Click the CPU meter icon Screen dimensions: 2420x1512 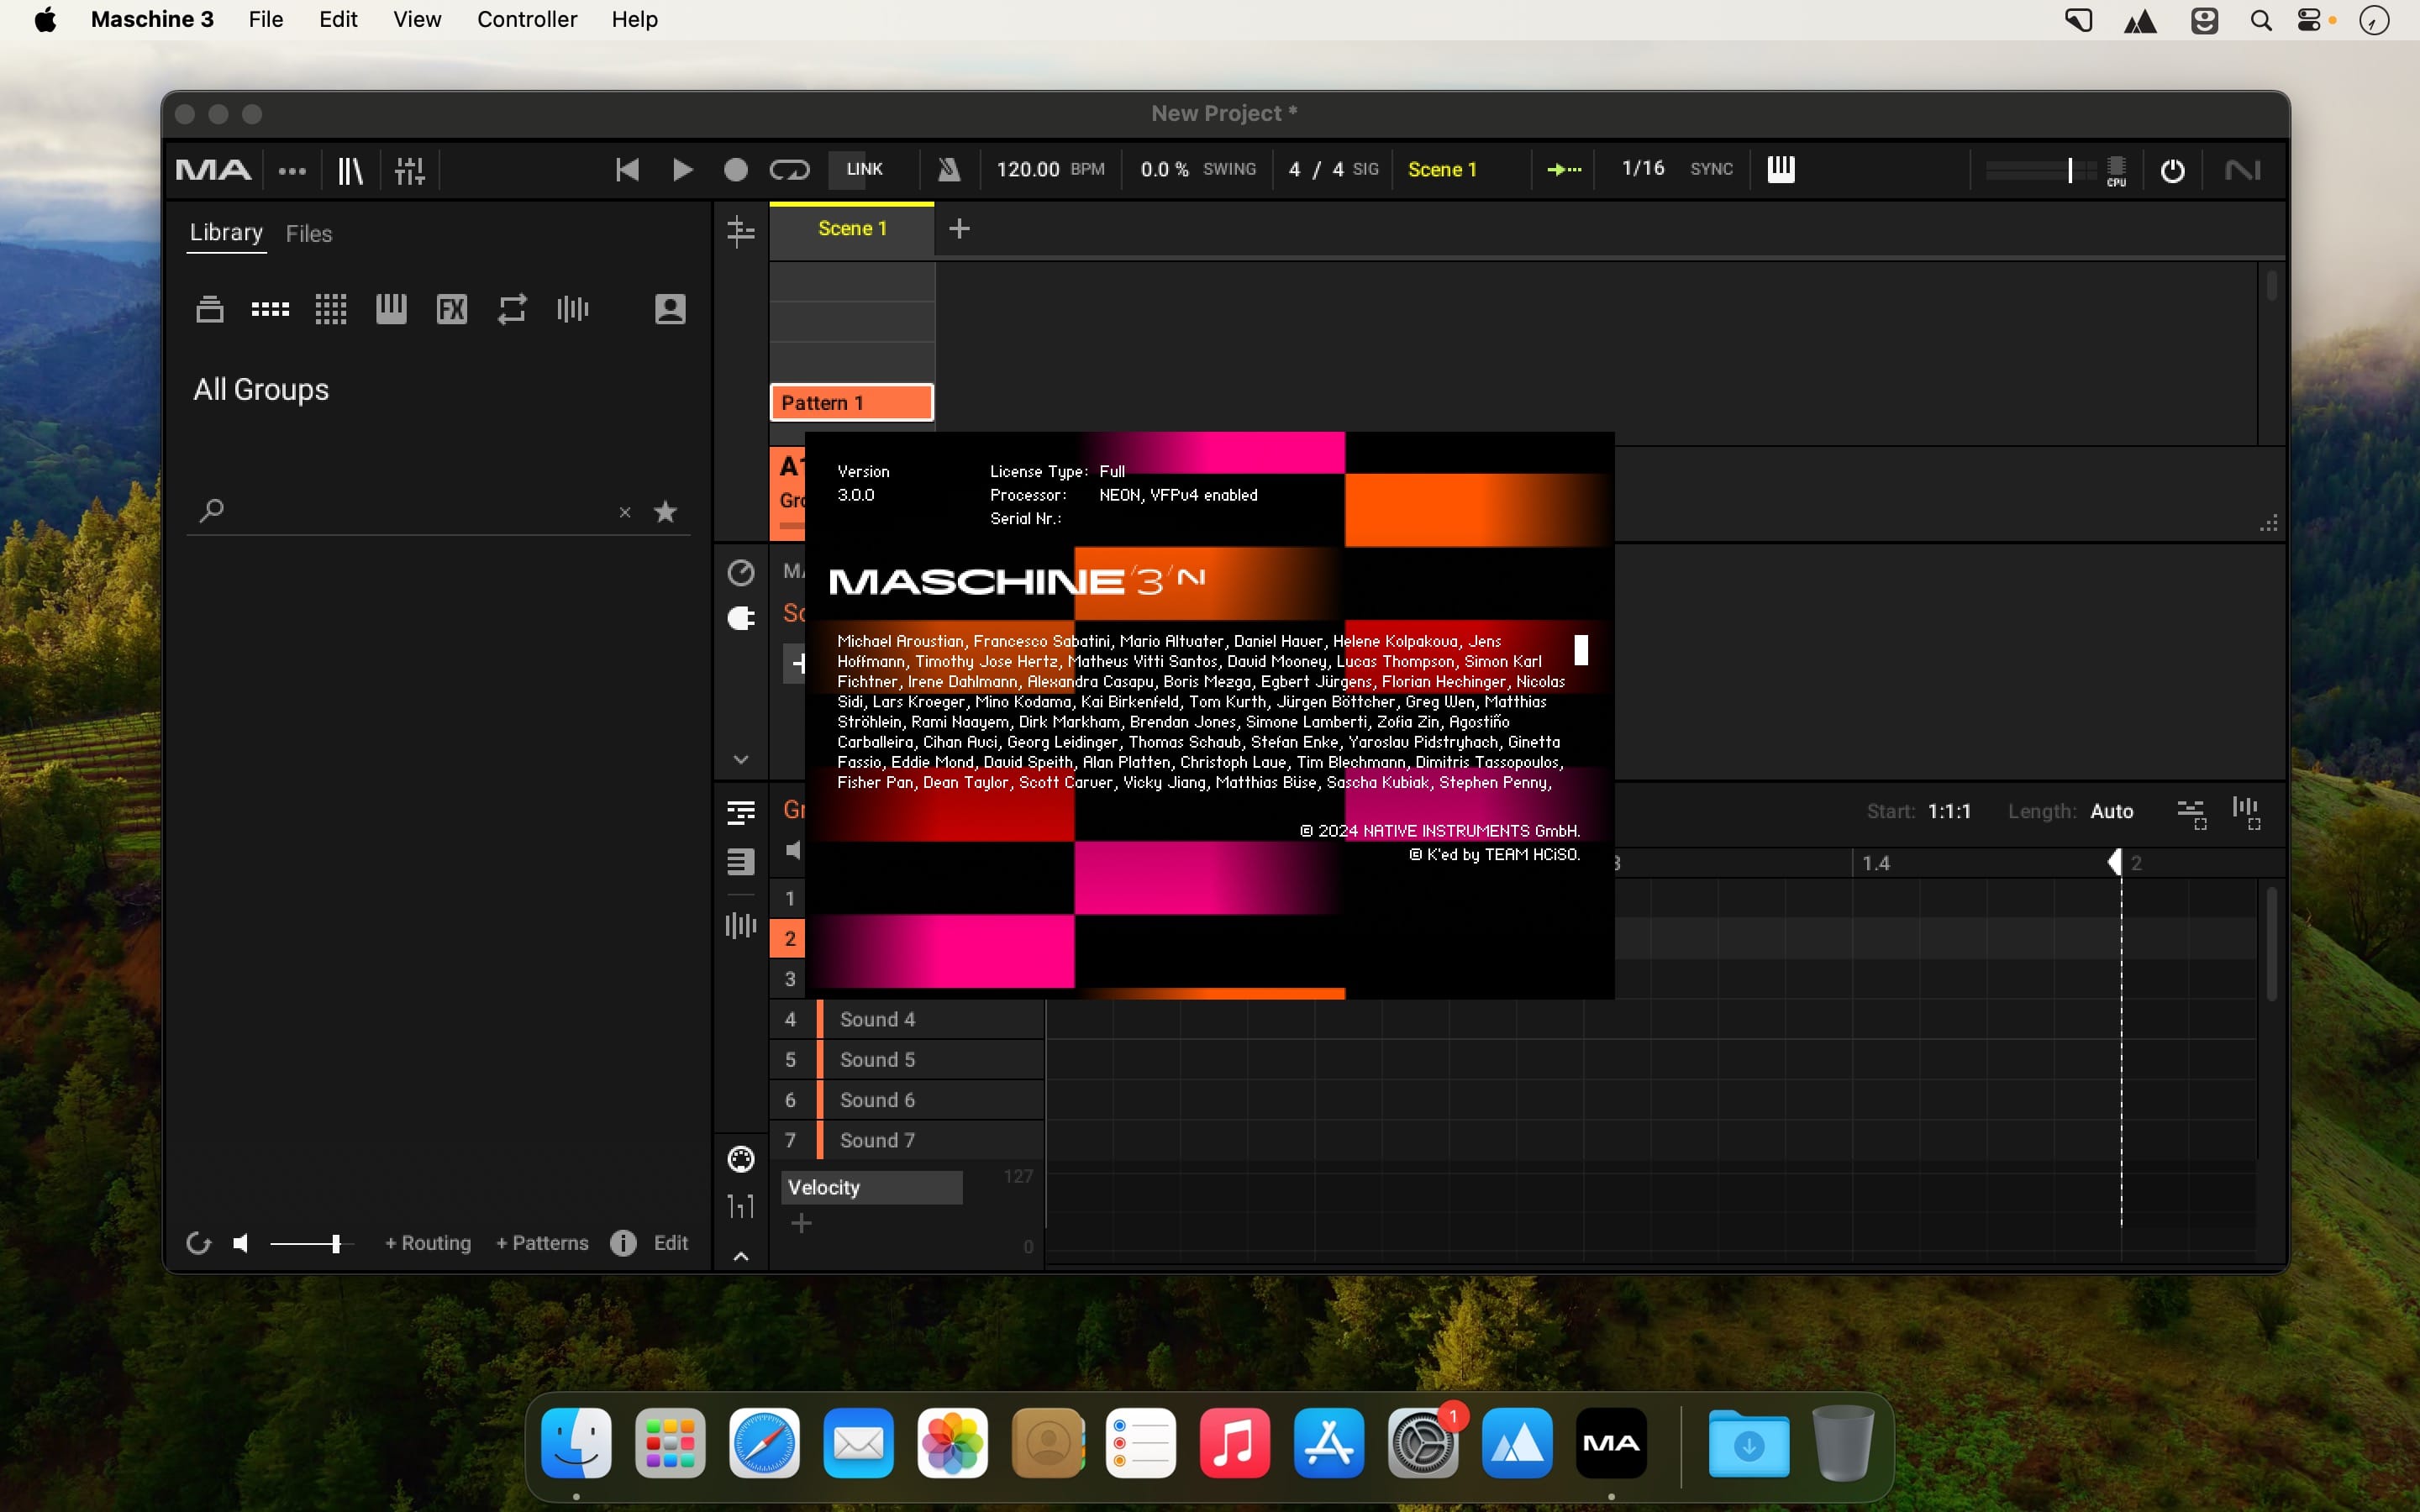2117,171
